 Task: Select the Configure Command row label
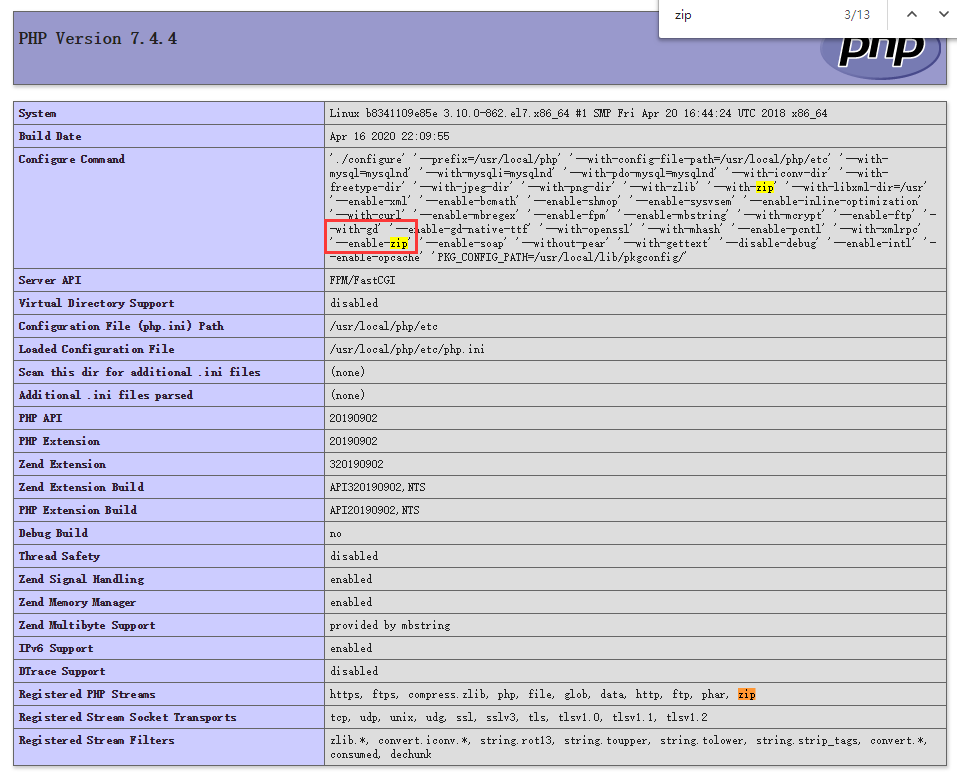[x=72, y=159]
